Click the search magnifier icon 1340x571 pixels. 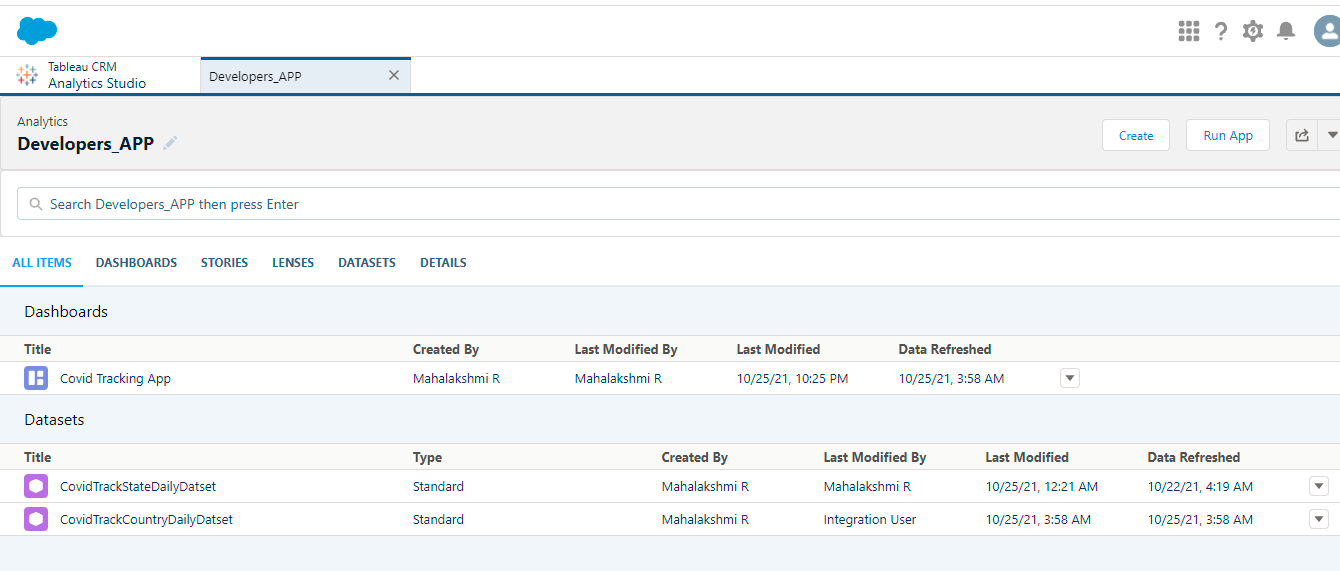point(36,204)
